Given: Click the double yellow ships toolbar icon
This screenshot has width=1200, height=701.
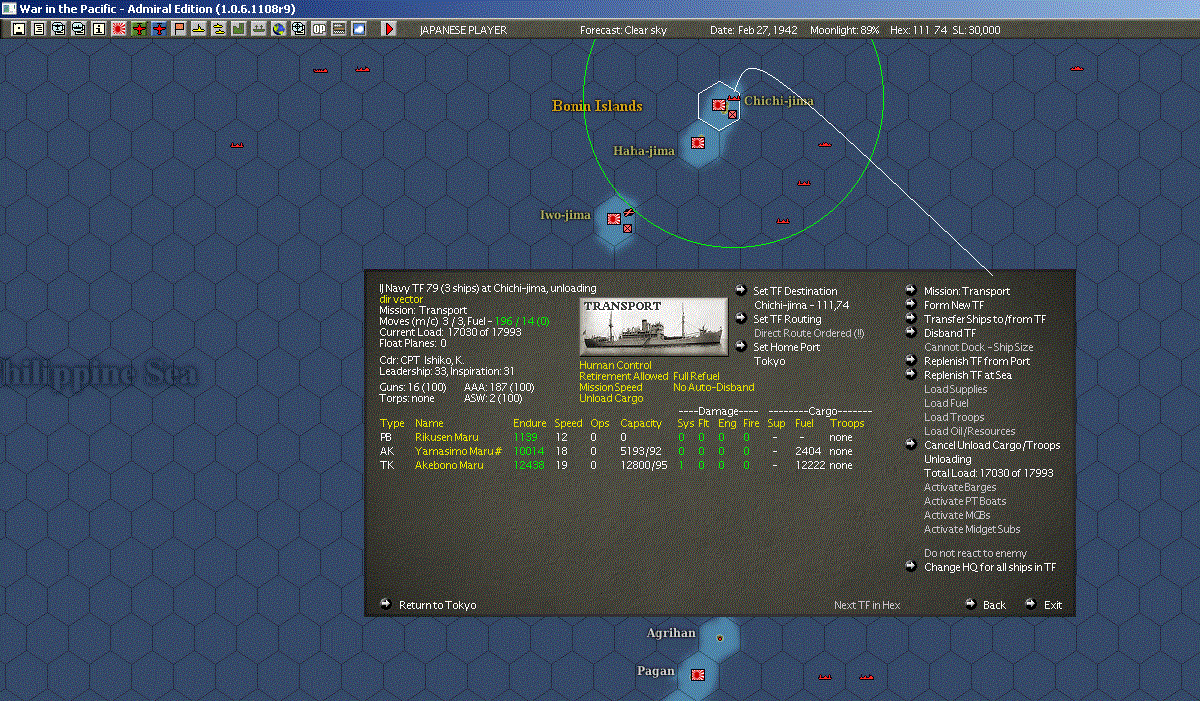Looking at the screenshot, I should (218, 30).
